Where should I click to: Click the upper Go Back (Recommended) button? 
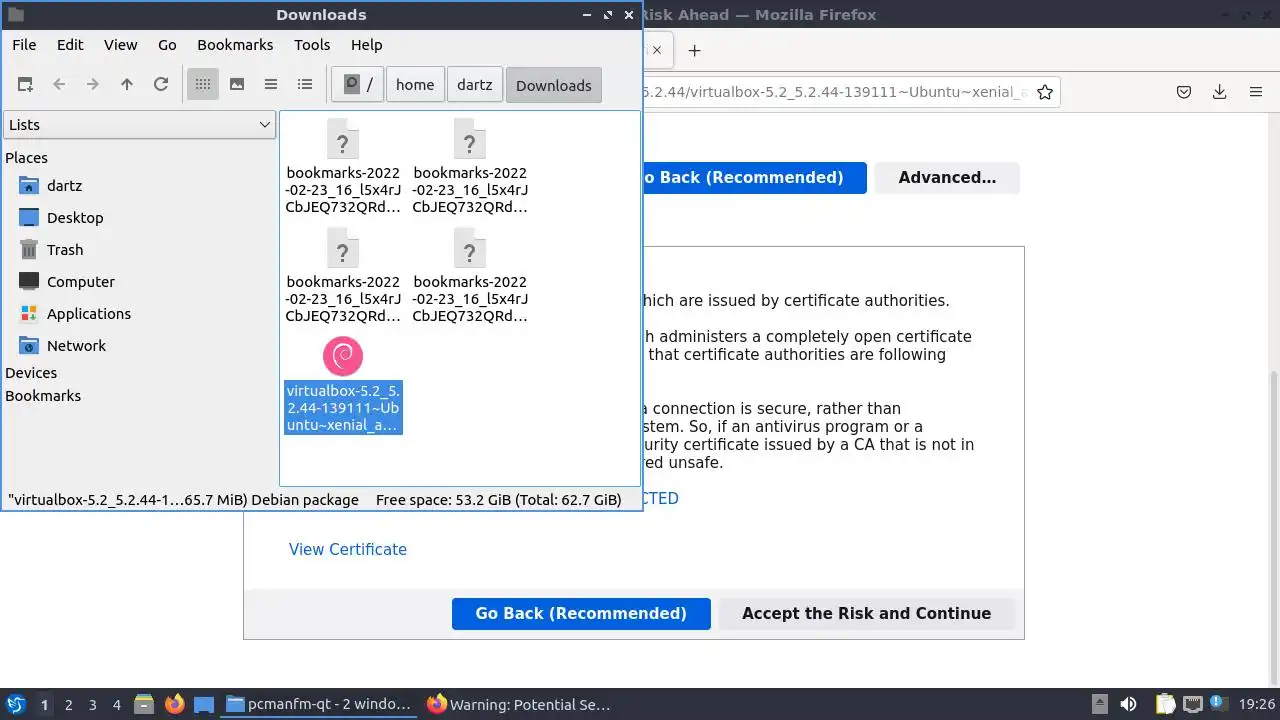(x=753, y=178)
